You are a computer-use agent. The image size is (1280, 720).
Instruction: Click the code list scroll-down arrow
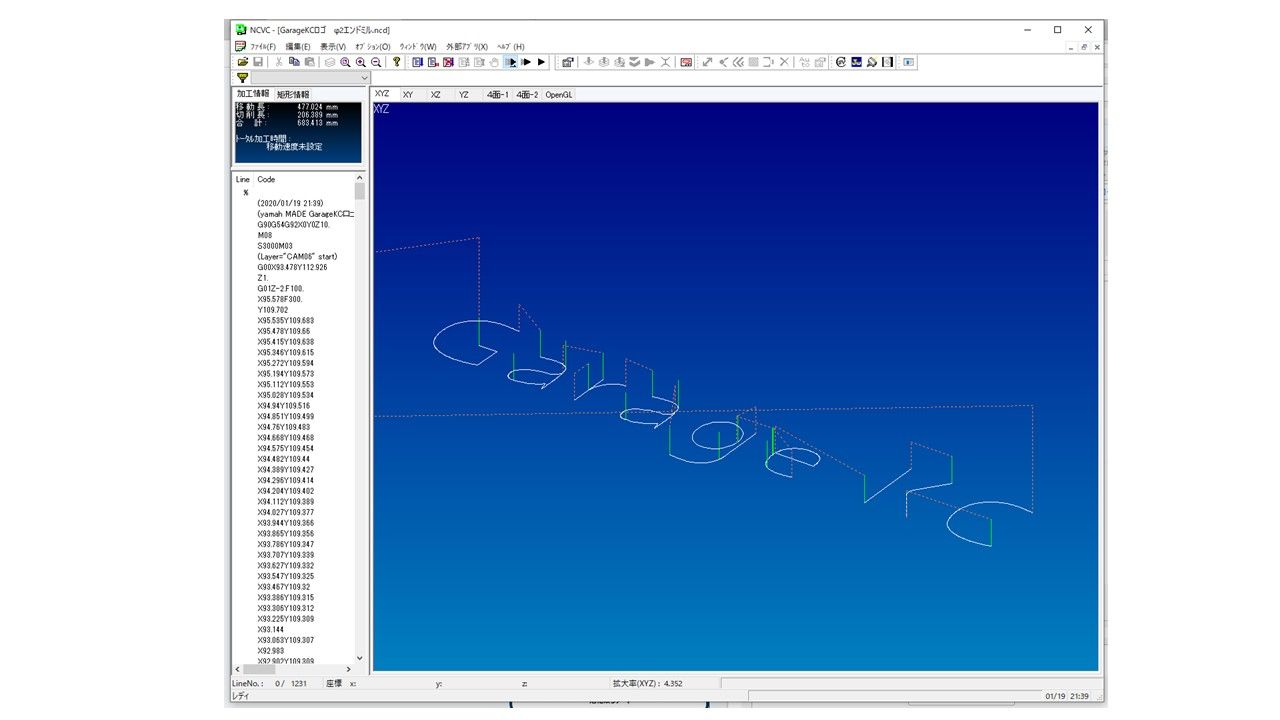point(360,658)
